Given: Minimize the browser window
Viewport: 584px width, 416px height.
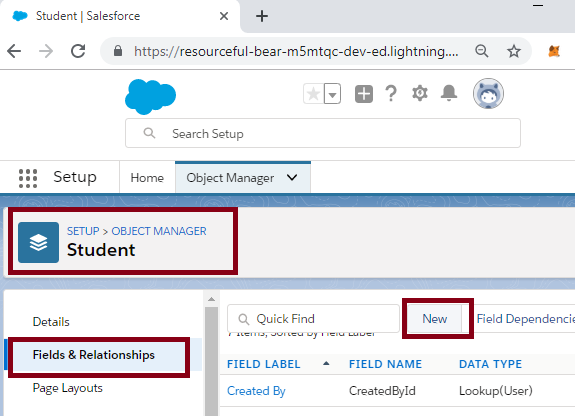Looking at the screenshot, I should (x=538, y=6).
